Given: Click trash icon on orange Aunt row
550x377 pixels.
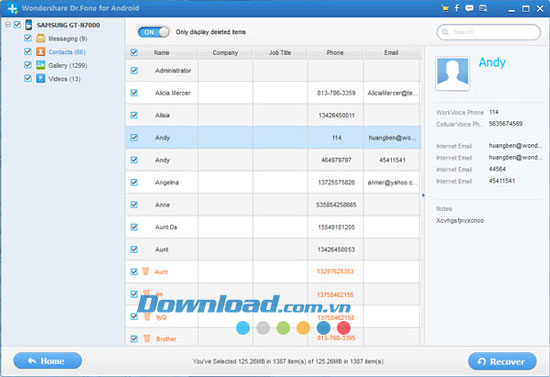Looking at the screenshot, I should click(146, 271).
